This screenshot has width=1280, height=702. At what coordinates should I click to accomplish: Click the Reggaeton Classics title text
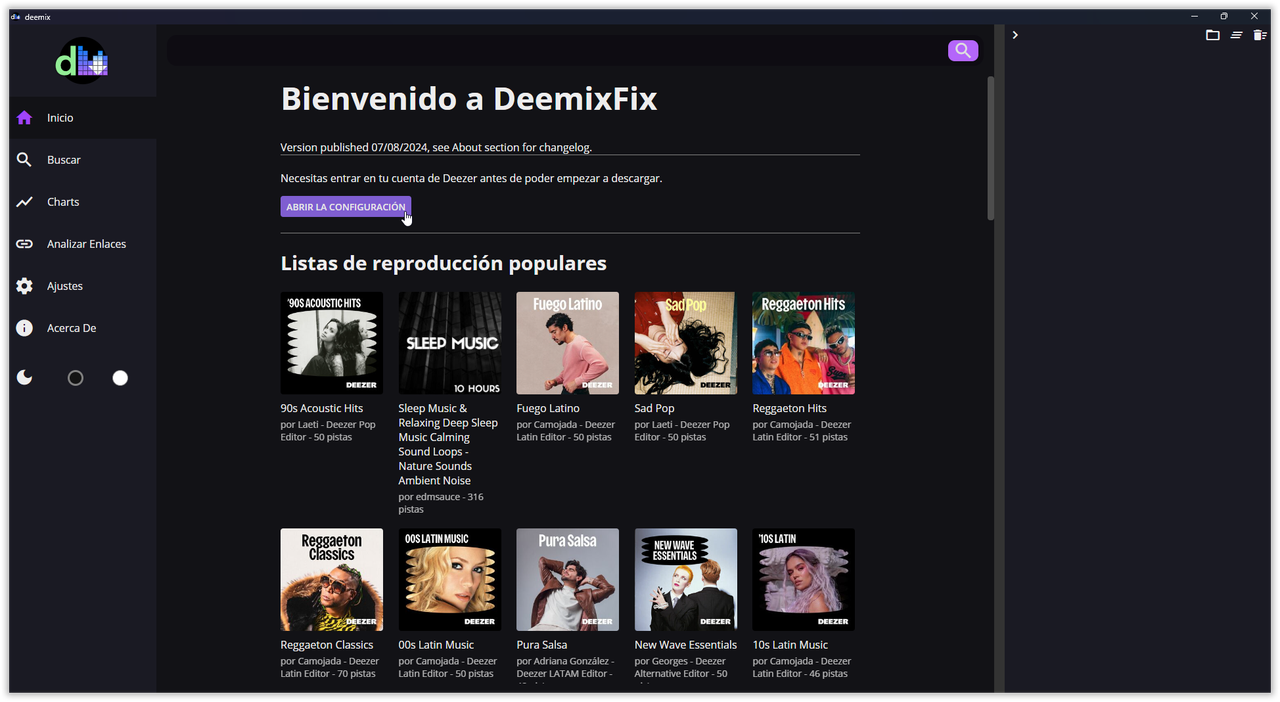[x=327, y=646]
